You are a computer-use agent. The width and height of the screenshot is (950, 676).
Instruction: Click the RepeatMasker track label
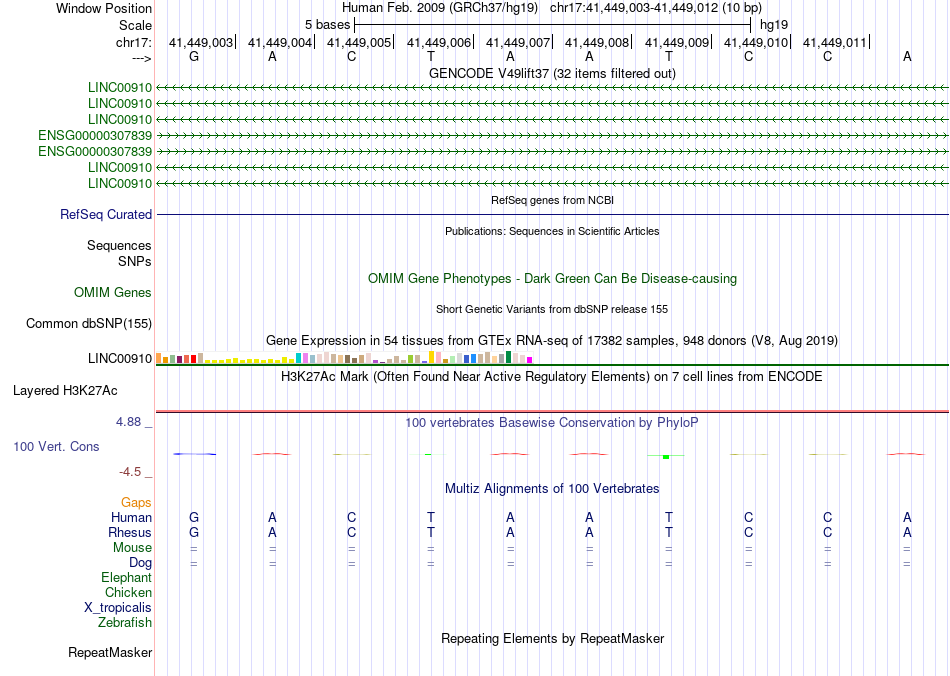pyautogui.click(x=110, y=653)
